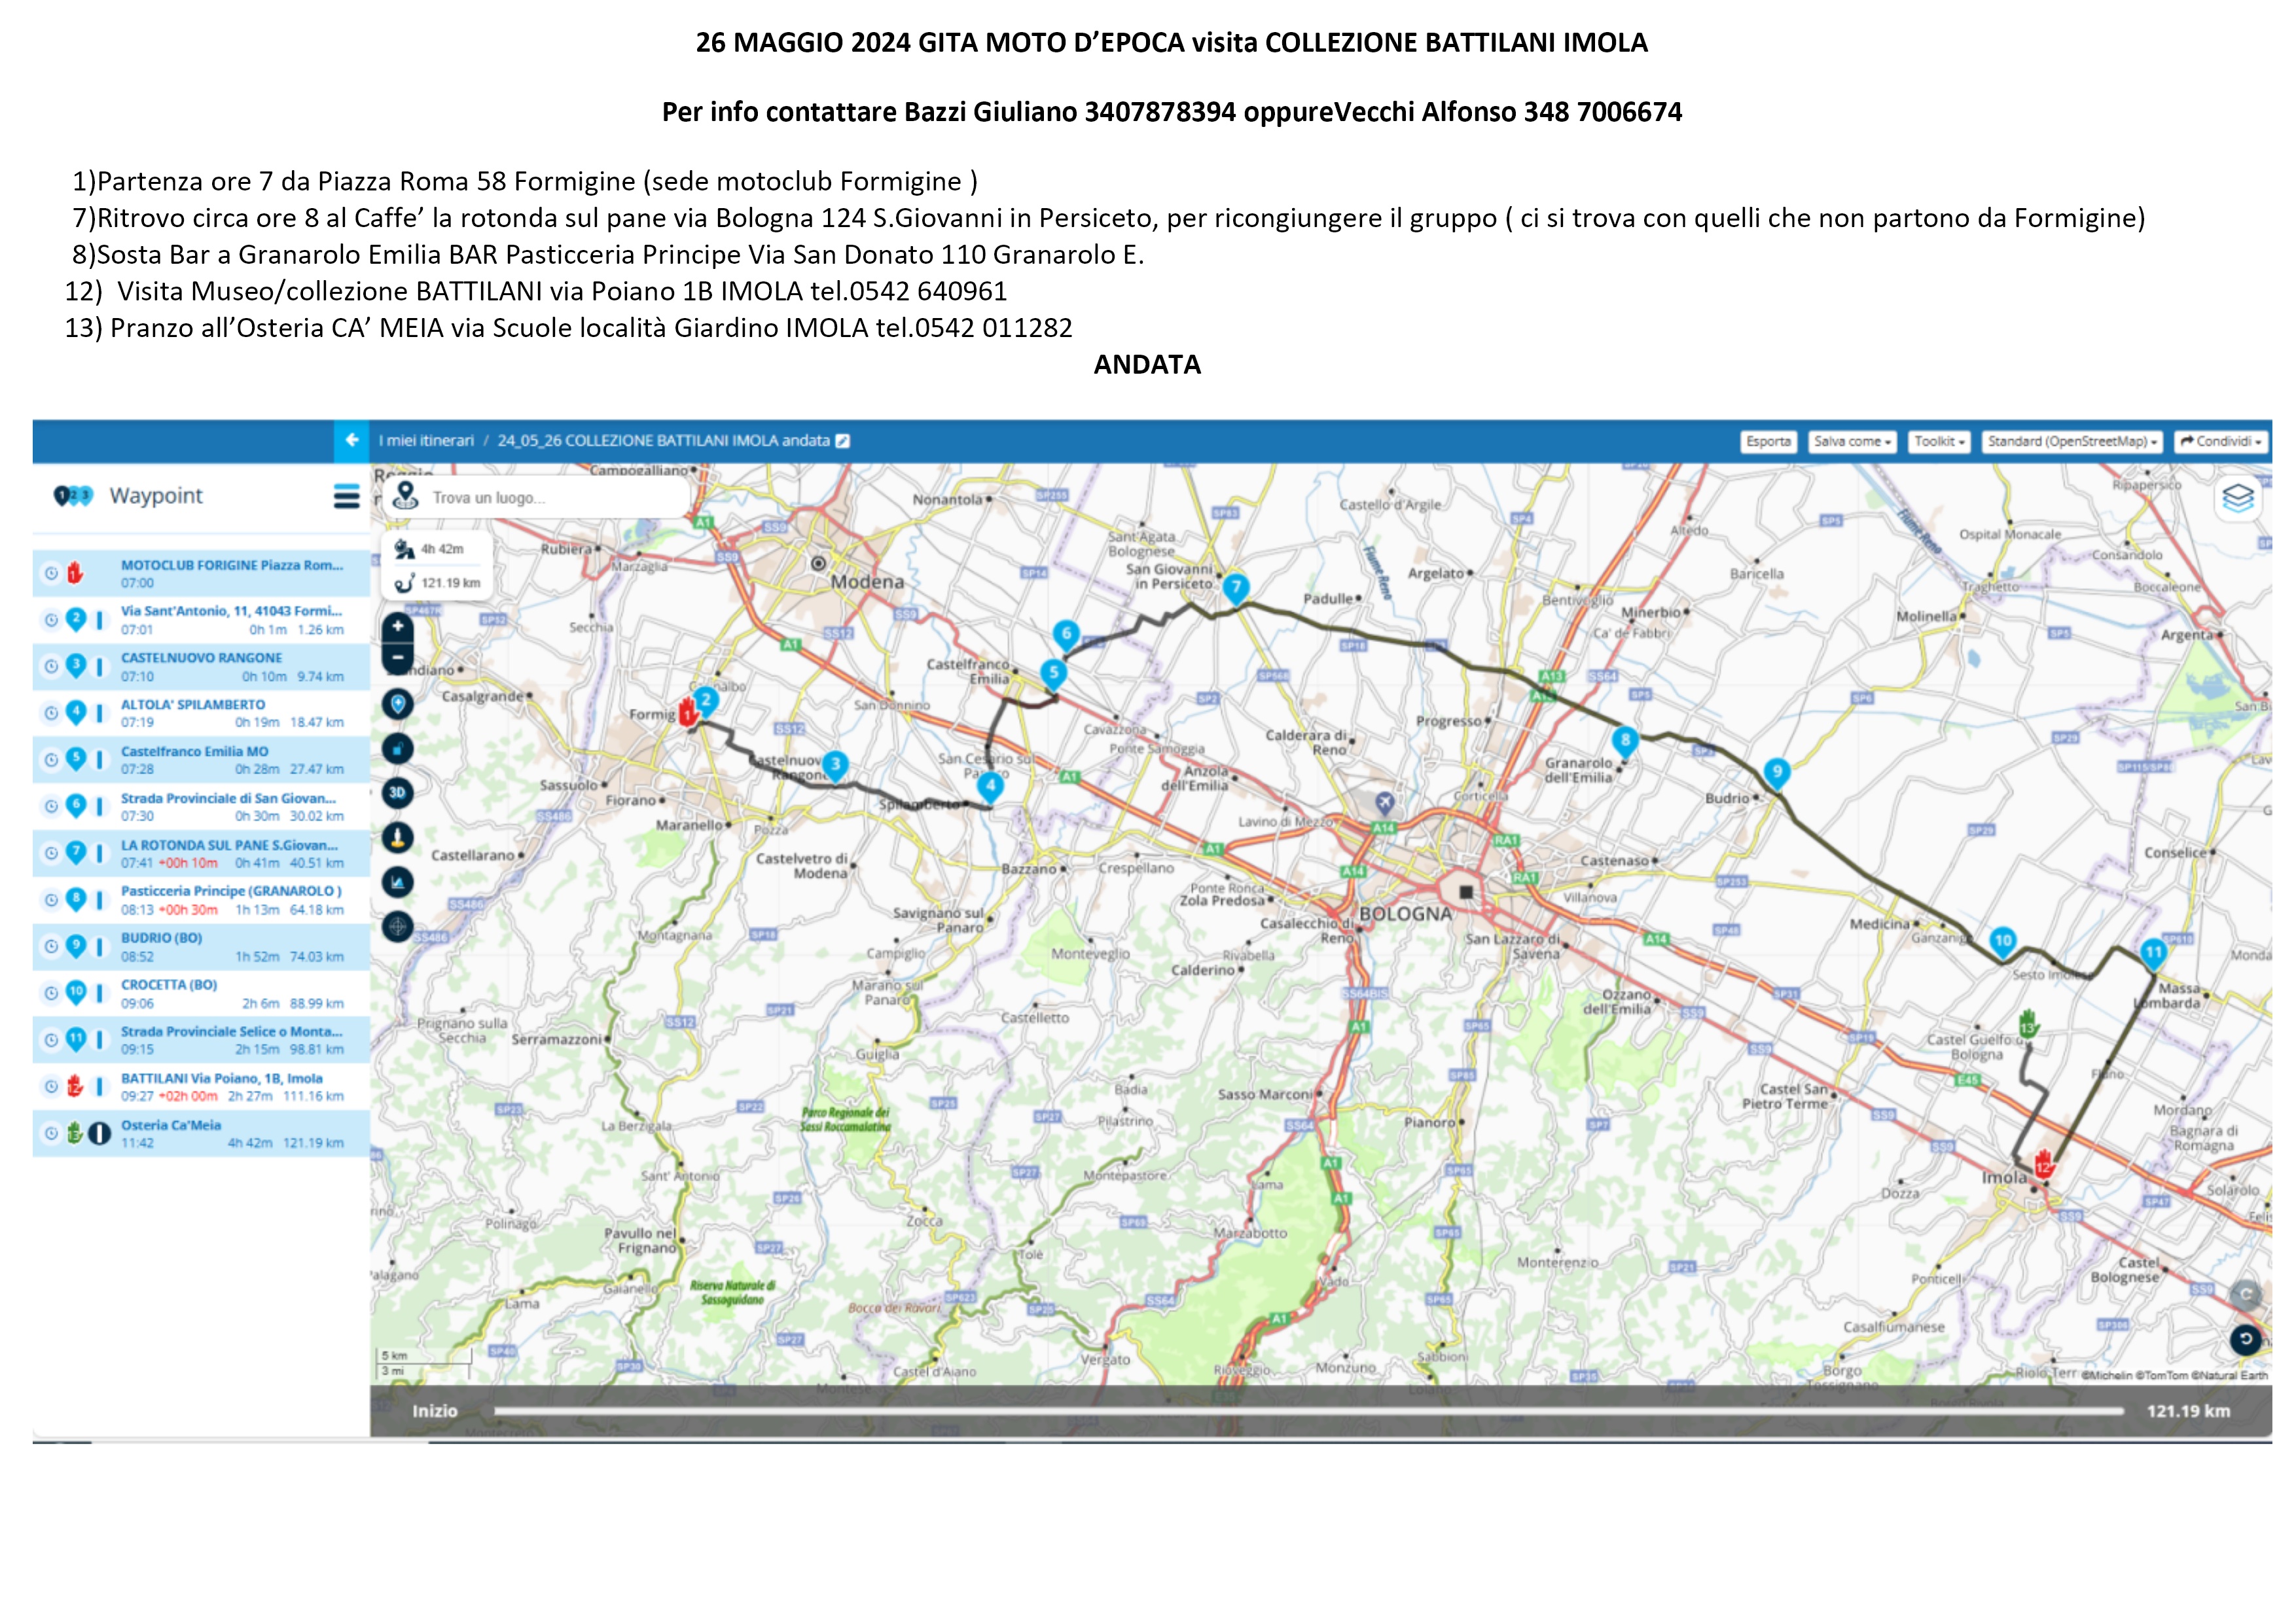Image resolution: width=2296 pixels, height=1623 pixels.
Task: Click the 07:28 arrival time at Castelfranco Emilia MO
Action: coord(137,770)
